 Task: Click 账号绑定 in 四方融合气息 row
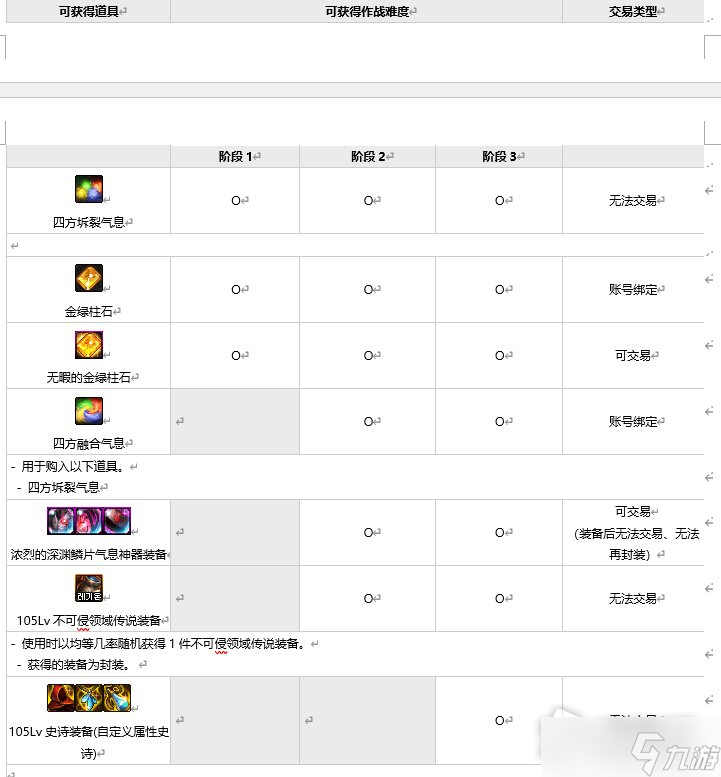[633, 422]
